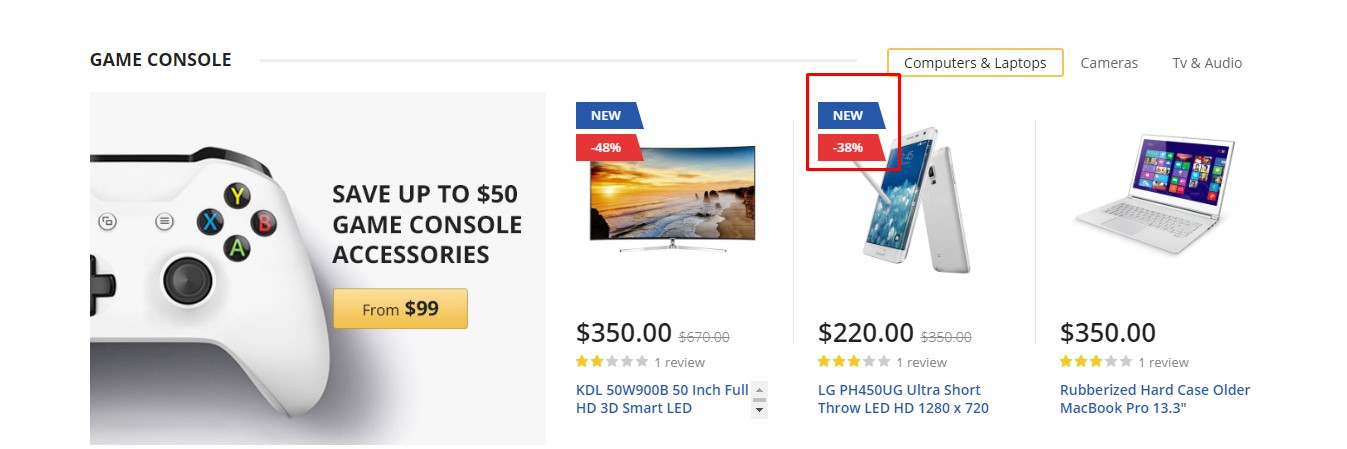The width and height of the screenshot is (1347, 449).
Task: Click the From $99 button
Action: (x=400, y=309)
